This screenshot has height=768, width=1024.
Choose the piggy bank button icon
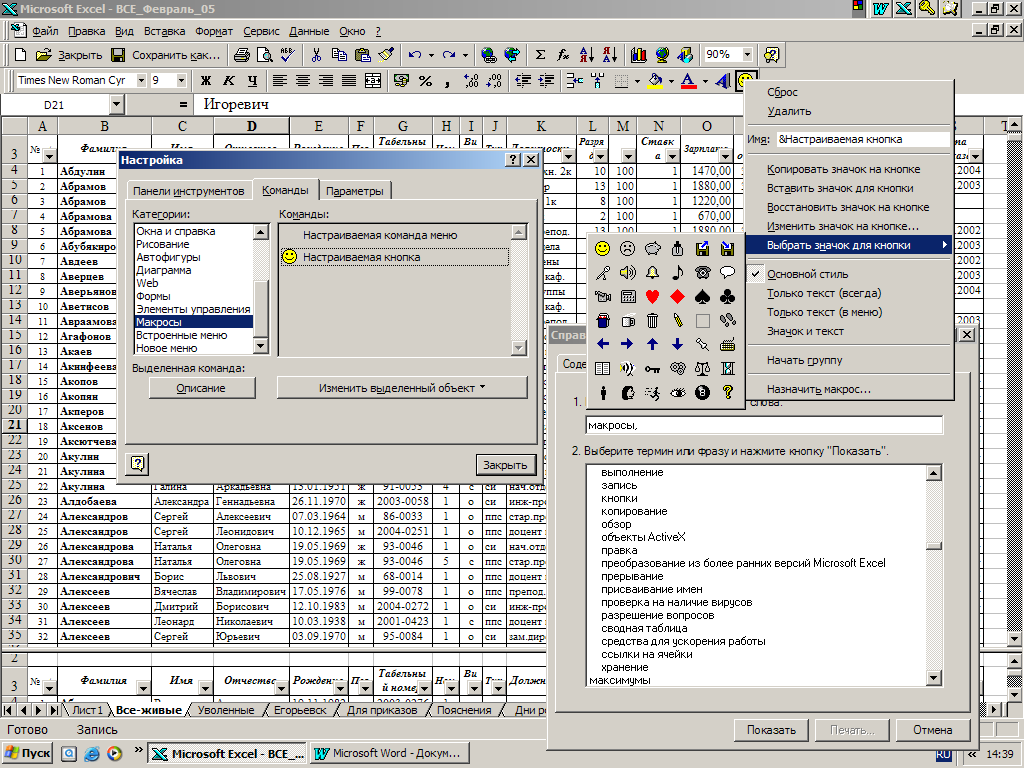point(652,248)
